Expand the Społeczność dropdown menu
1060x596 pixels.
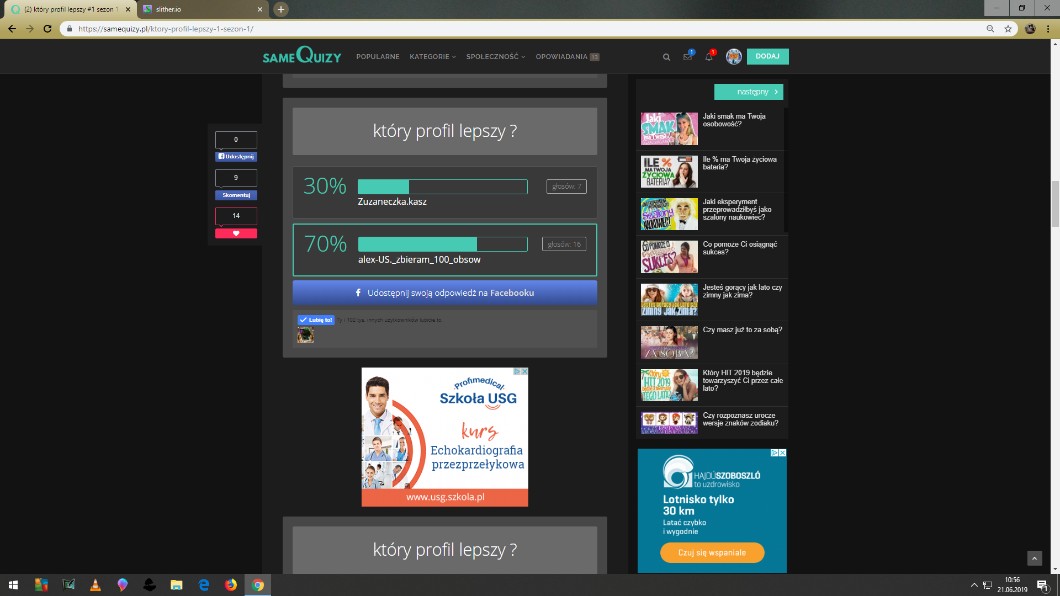(x=495, y=57)
